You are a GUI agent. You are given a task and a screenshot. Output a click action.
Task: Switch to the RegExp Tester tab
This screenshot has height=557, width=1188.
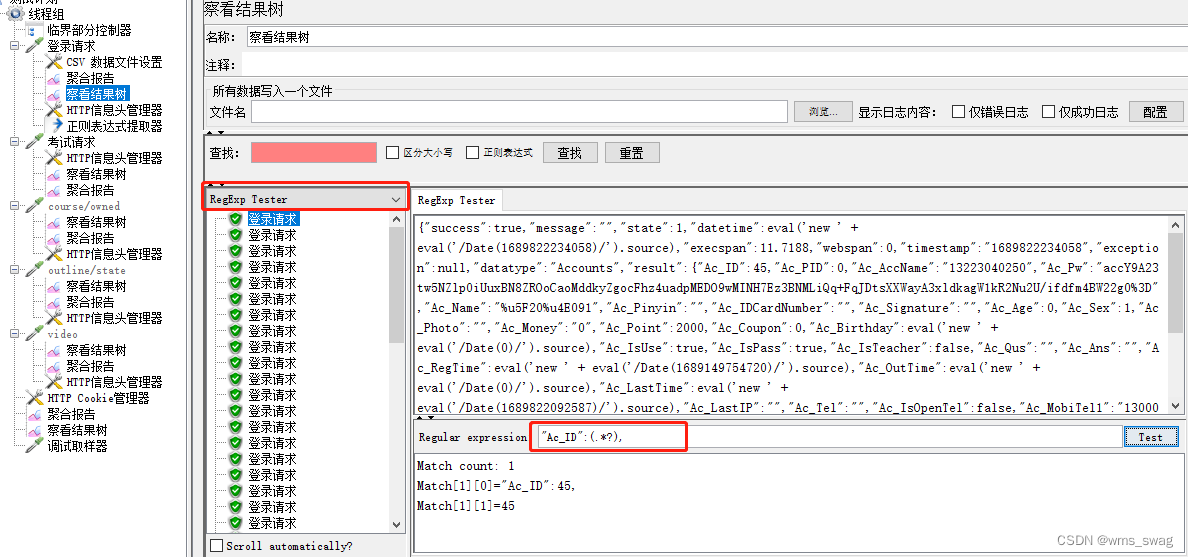tap(456, 200)
